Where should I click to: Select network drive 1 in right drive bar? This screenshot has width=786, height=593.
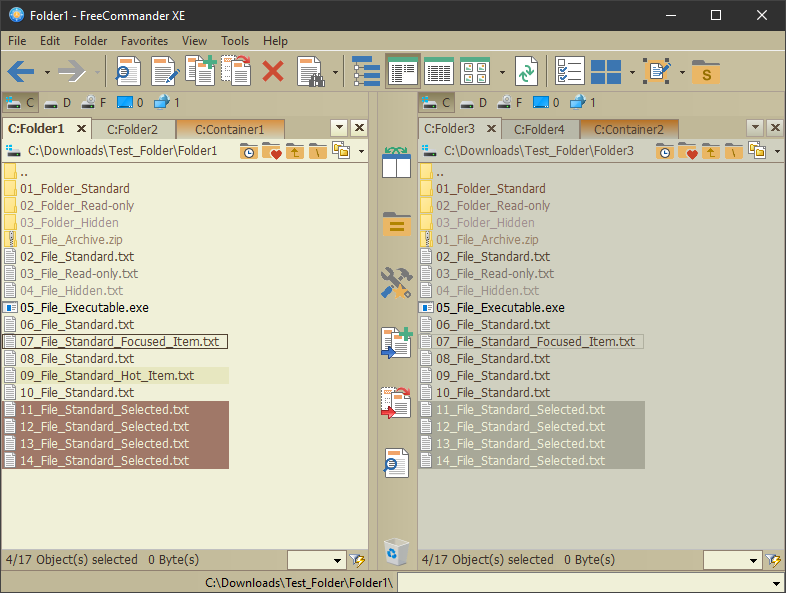pyautogui.click(x=583, y=103)
